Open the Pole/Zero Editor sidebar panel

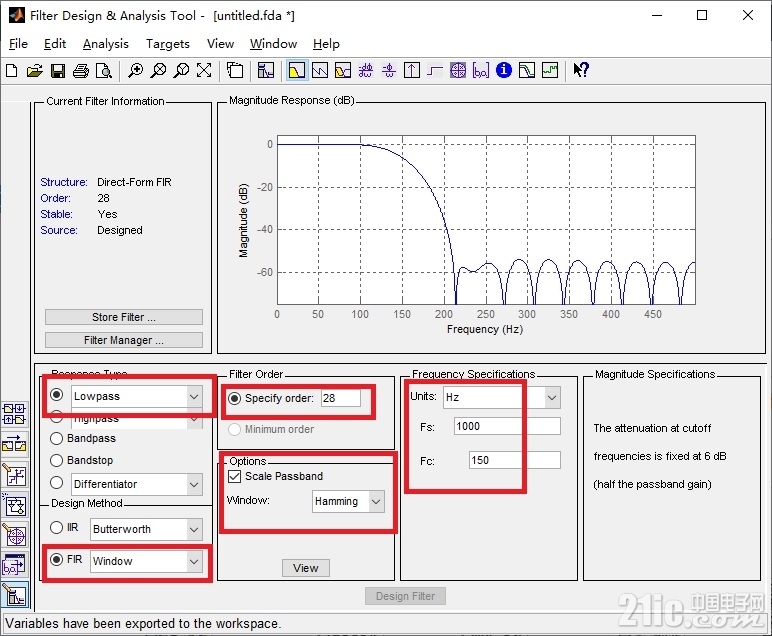click(14, 536)
